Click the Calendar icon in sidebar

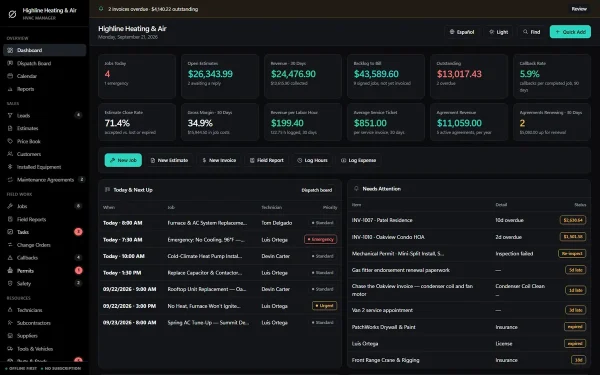[x=10, y=76]
